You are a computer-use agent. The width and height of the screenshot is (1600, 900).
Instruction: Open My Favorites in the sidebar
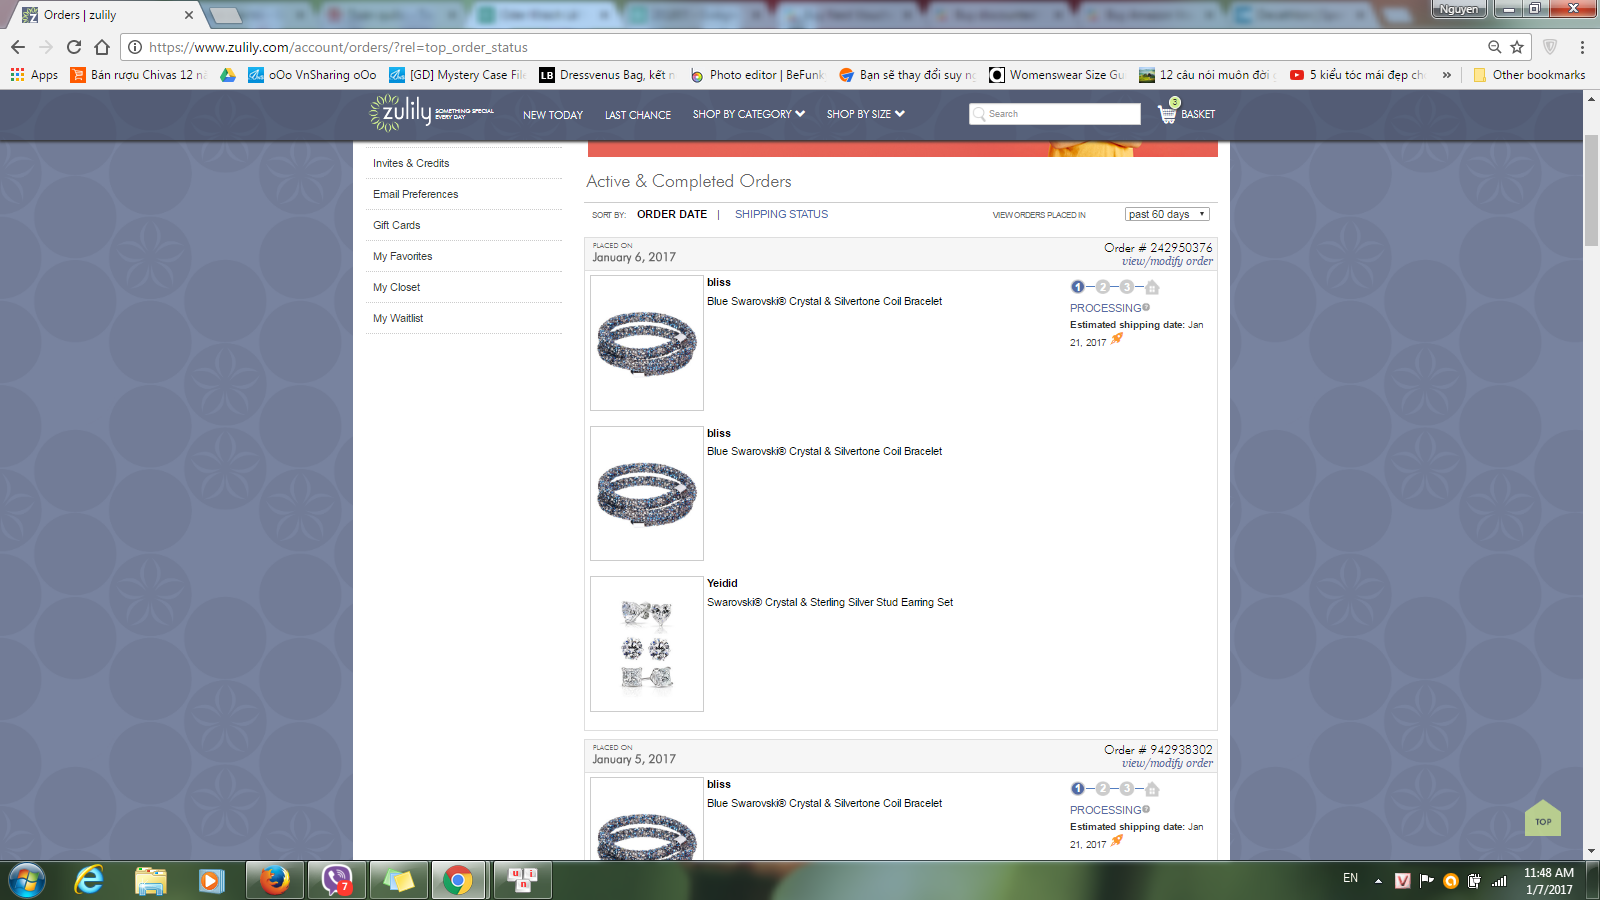point(403,256)
